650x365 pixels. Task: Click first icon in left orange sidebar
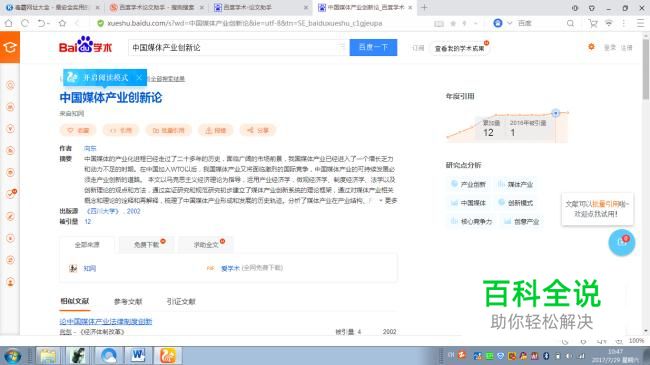pyautogui.click(x=10, y=85)
